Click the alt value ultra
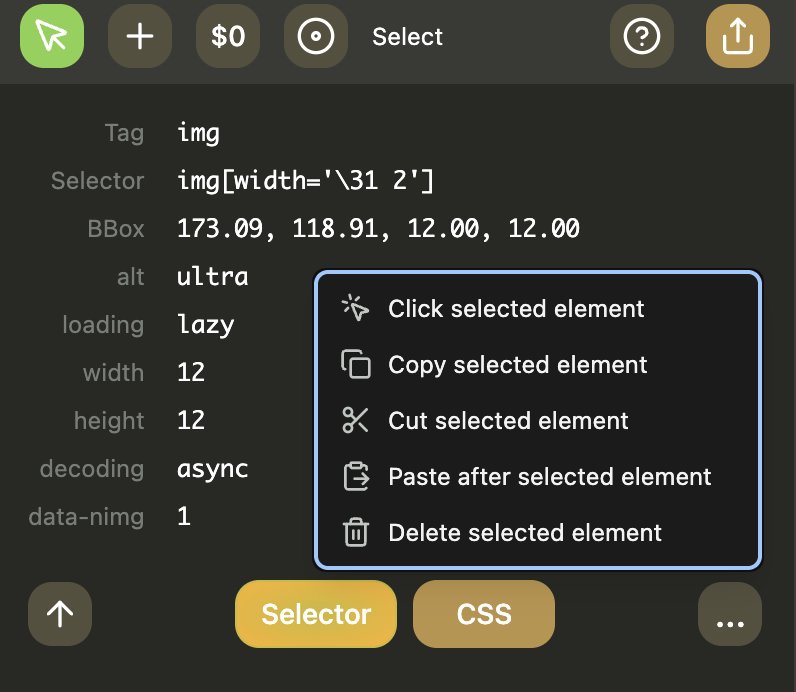Image resolution: width=796 pixels, height=692 pixels. (212, 277)
